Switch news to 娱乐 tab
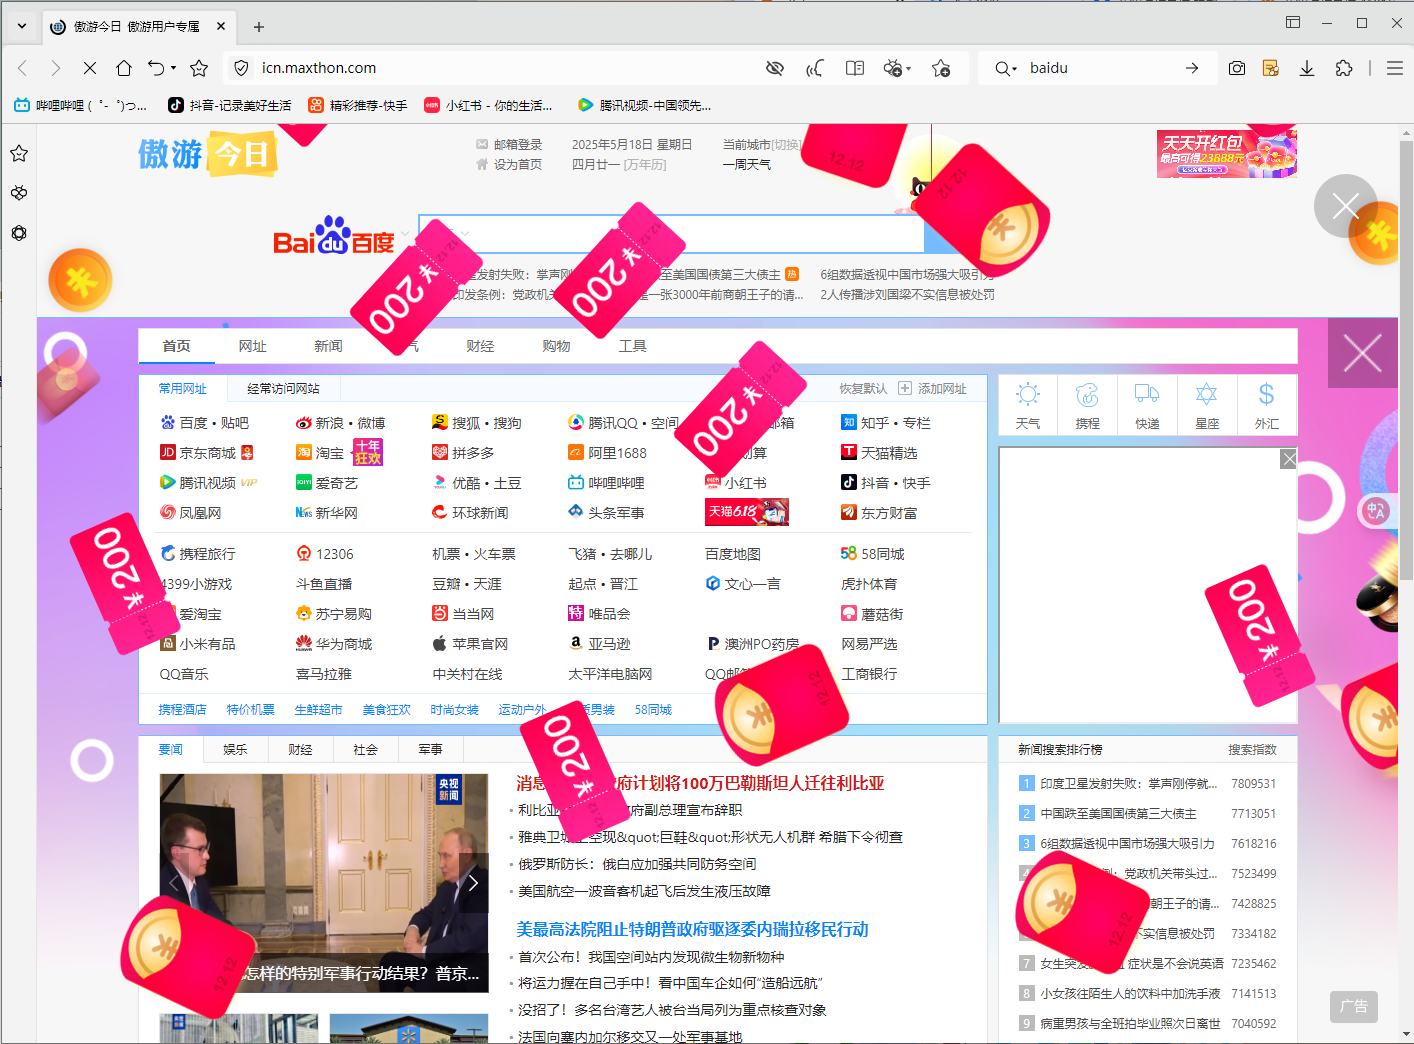The image size is (1414, 1044). [x=235, y=750]
